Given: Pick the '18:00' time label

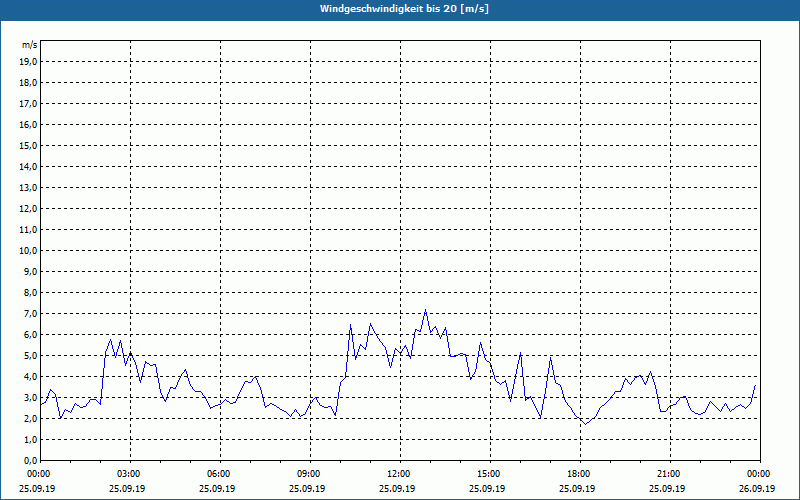Looking at the screenshot, I should (579, 474).
